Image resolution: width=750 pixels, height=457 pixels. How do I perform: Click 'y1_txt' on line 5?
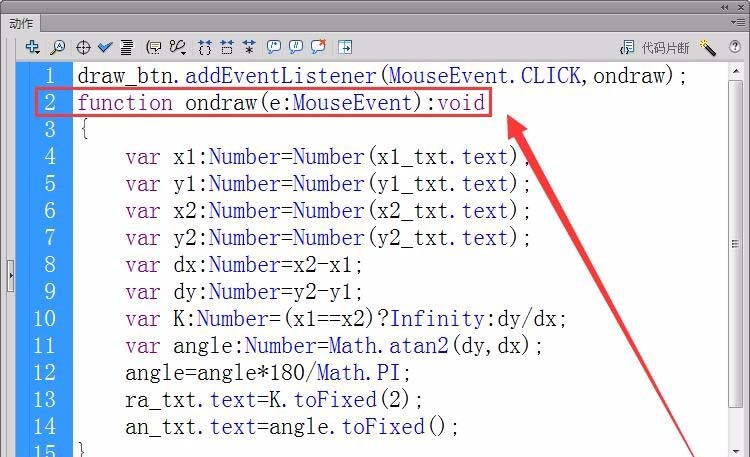click(x=413, y=184)
